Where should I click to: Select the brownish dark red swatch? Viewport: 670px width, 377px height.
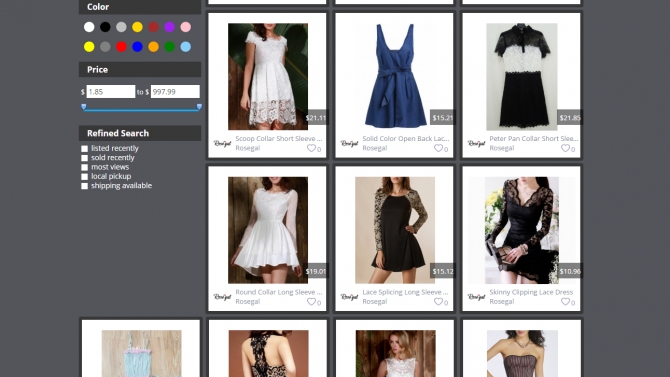point(153,27)
